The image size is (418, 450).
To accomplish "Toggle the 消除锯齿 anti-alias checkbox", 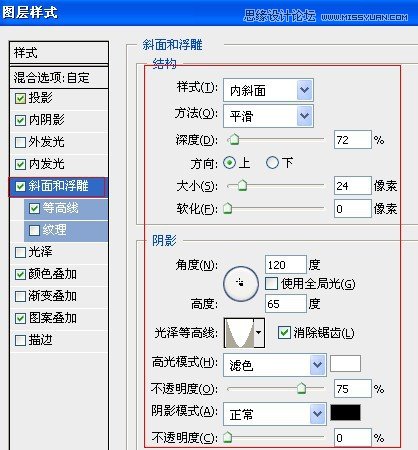I will 284,333.
